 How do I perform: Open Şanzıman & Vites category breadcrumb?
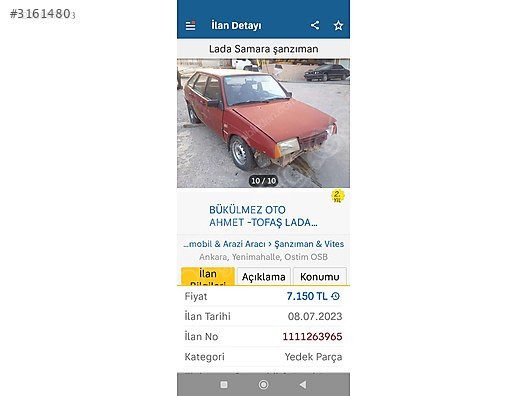click(x=309, y=244)
